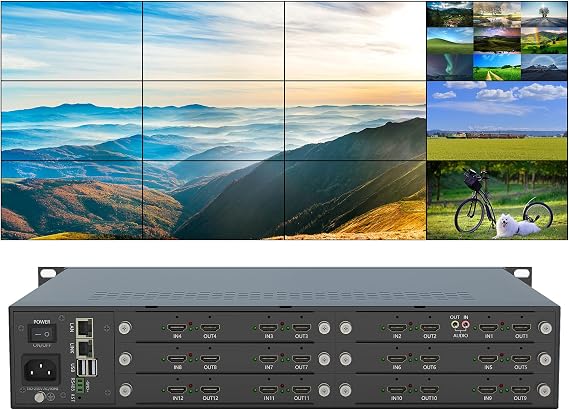This screenshot has width=569, height=410.
Task: Click the center video wall screen
Action: click(x=214, y=120)
